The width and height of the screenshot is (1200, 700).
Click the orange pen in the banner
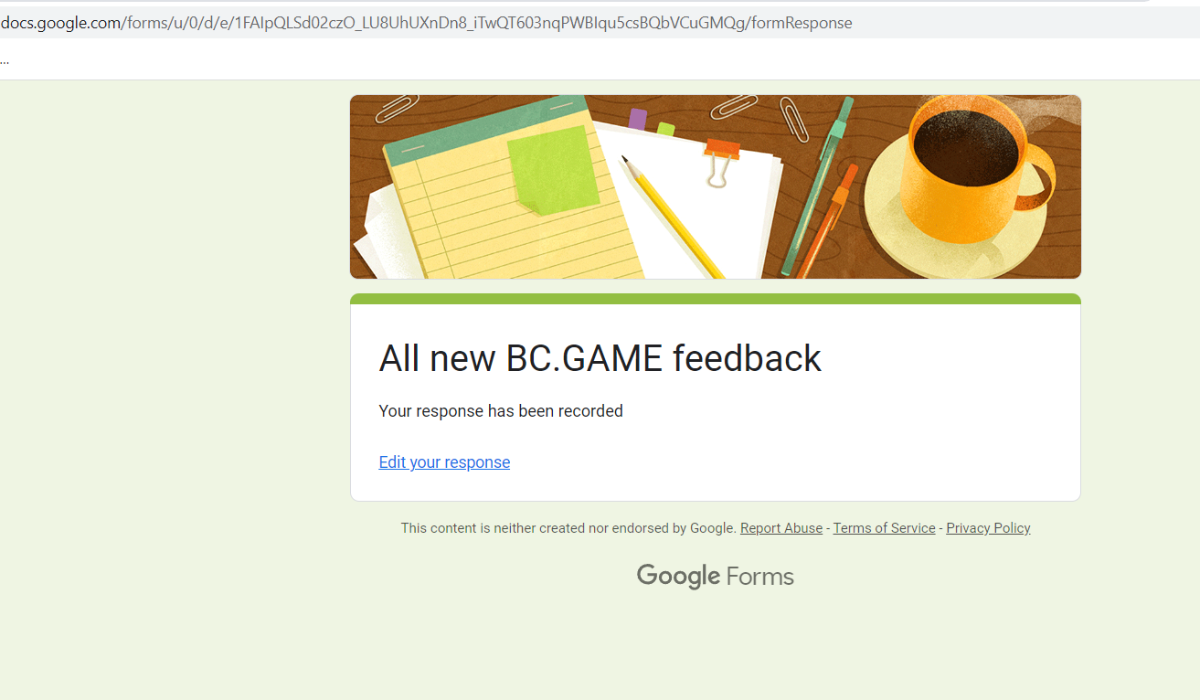(828, 220)
